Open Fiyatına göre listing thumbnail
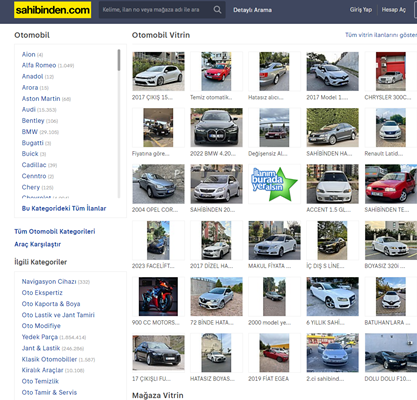 158,127
